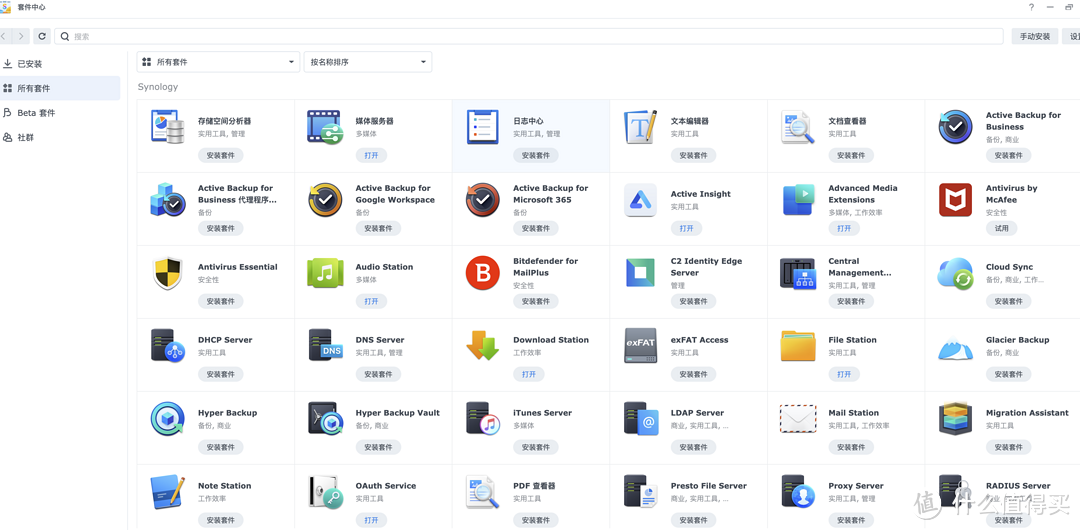Viewport: 1080px width, 530px height.
Task: Click the Hyper Backup icon
Action: click(x=167, y=419)
